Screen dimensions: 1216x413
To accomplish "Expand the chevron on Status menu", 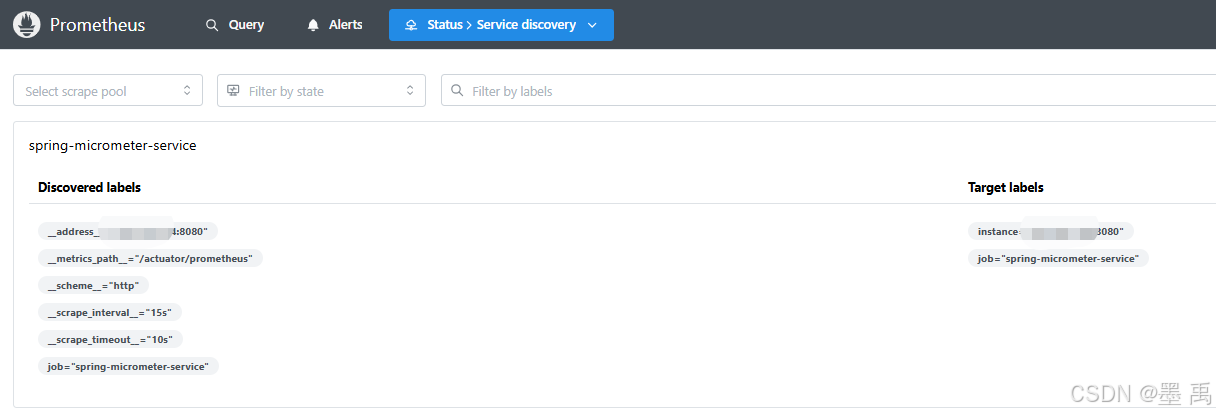I will coord(593,25).
